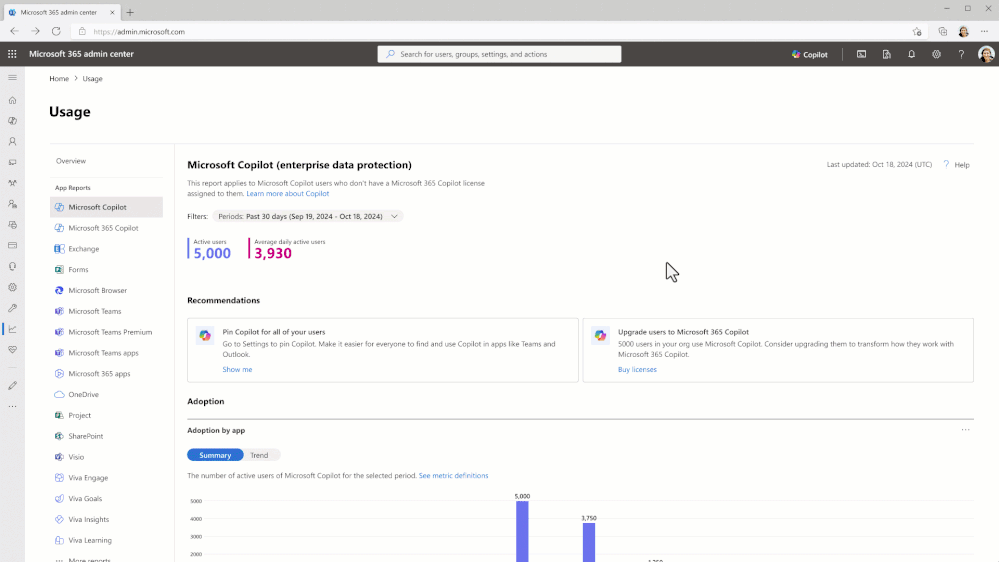999x562 pixels.
Task: Click the Customize navigation pencil icon
Action: click(x=12, y=385)
